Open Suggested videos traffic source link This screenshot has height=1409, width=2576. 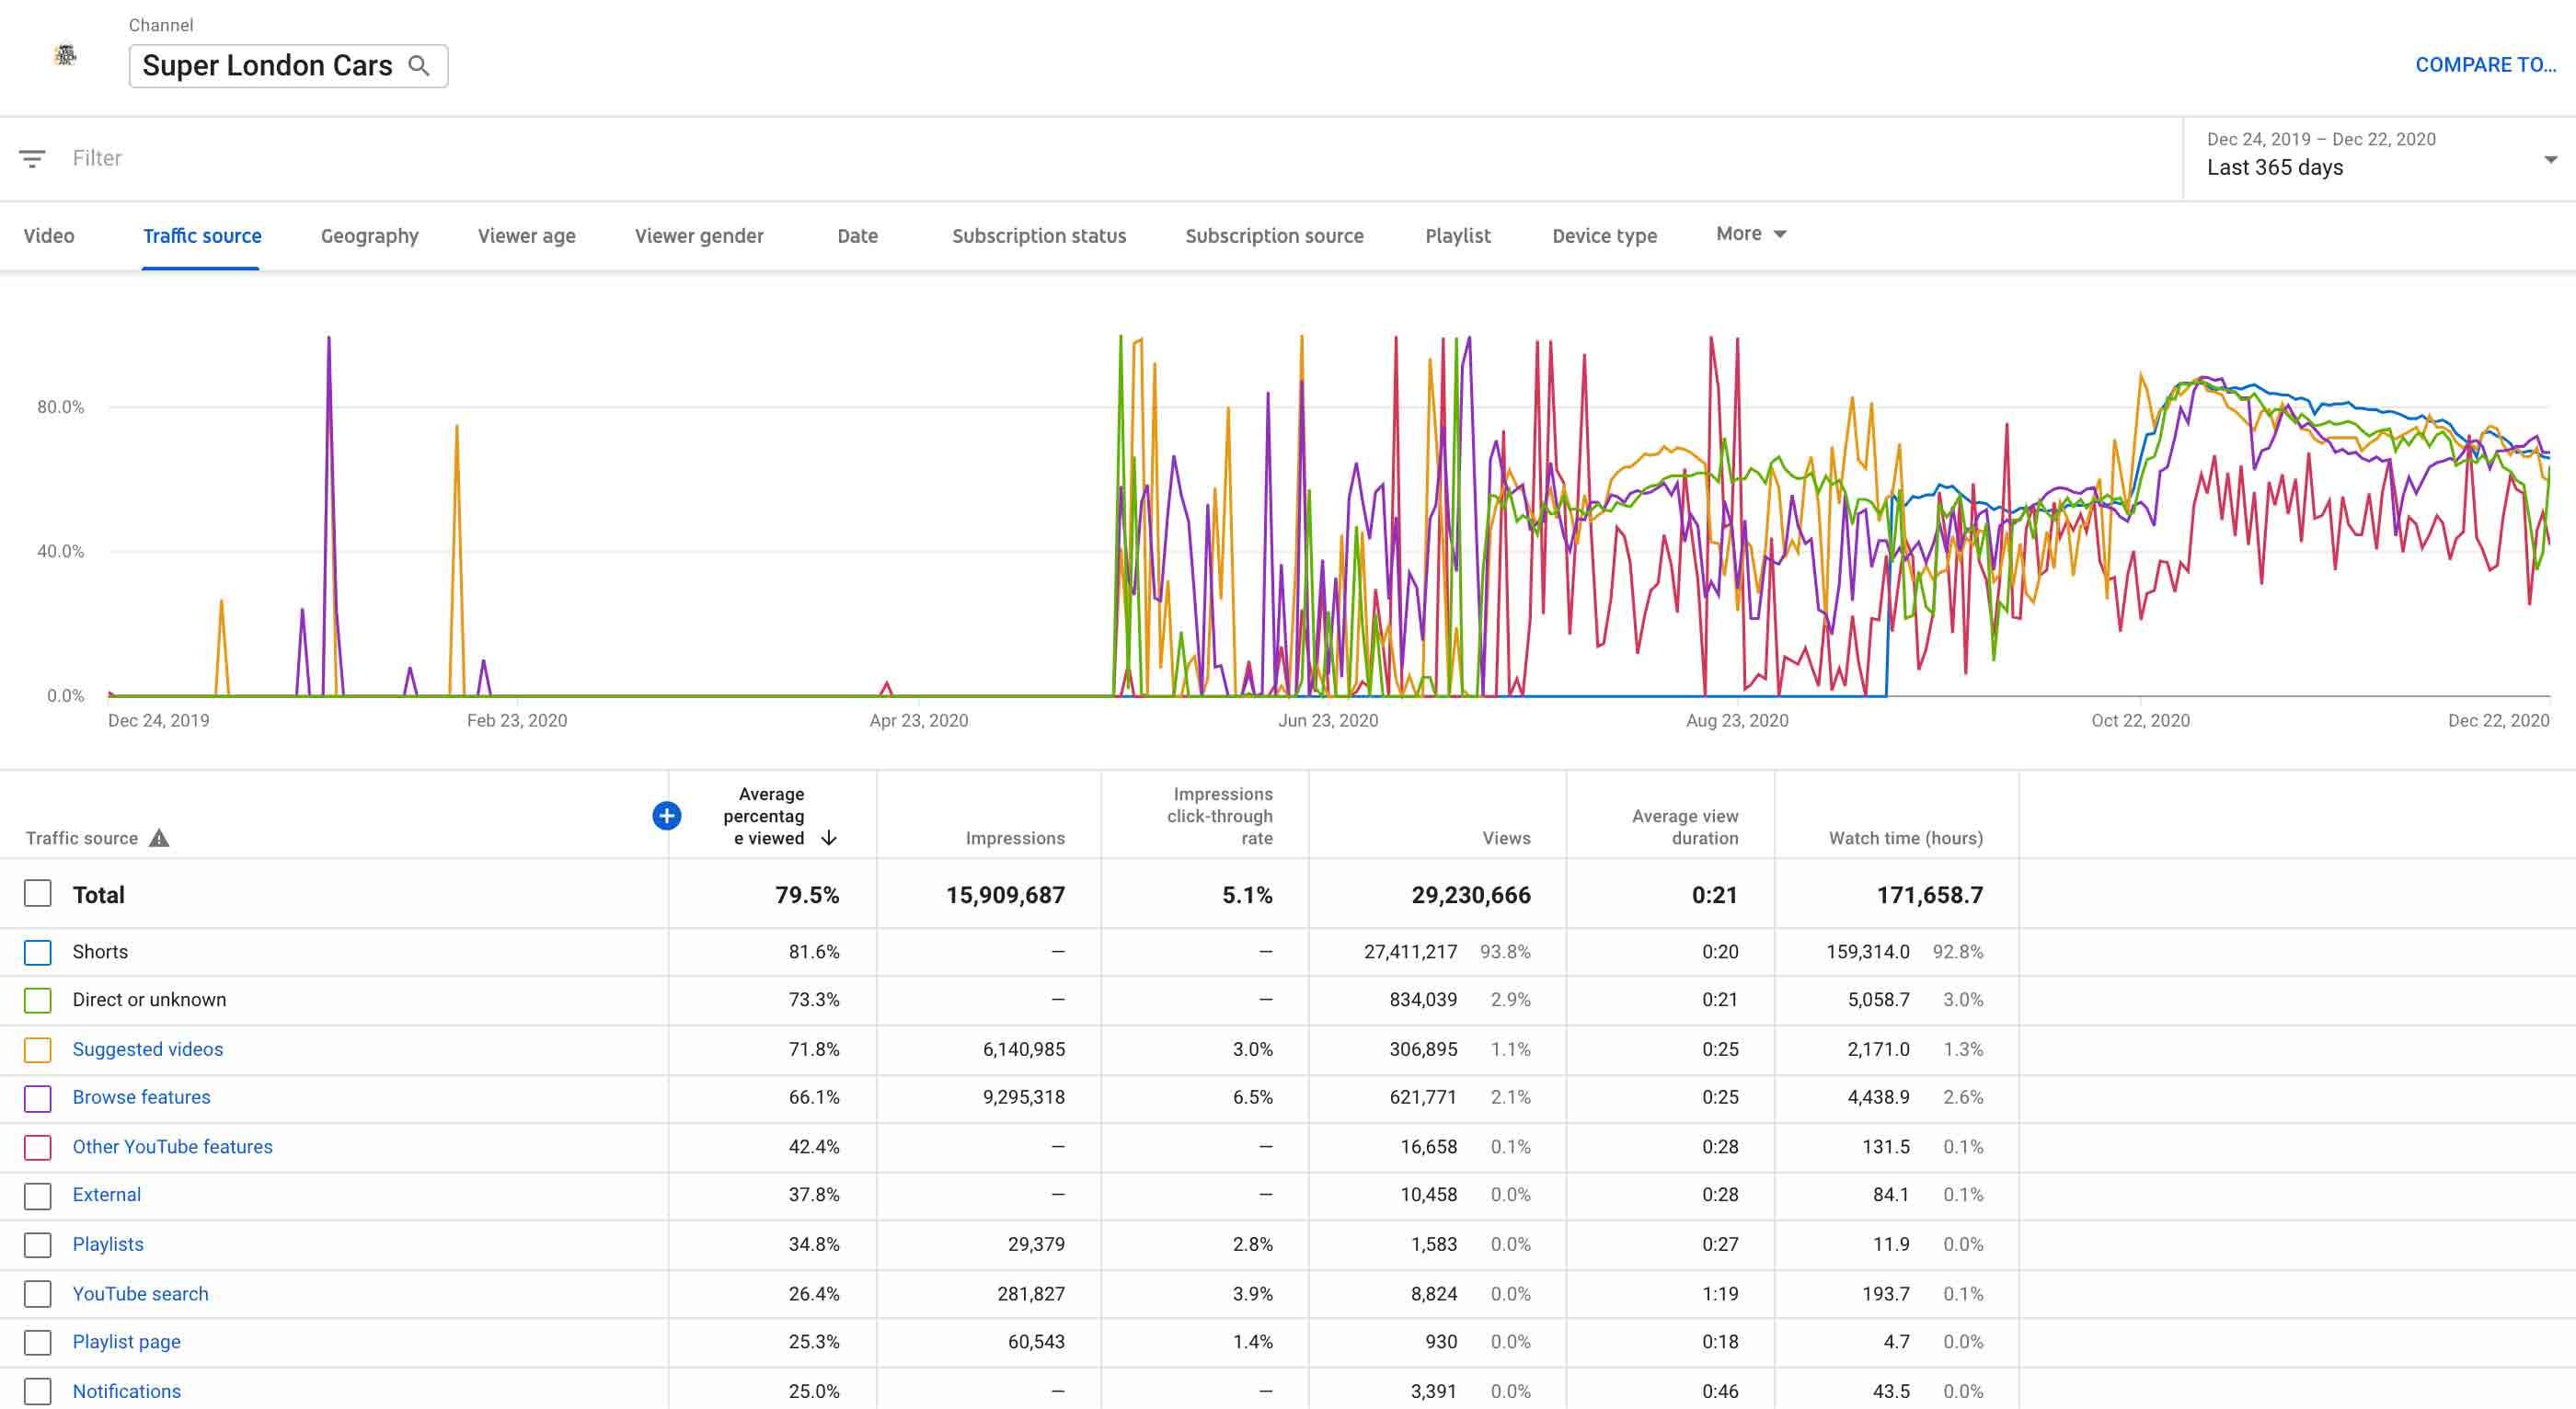click(148, 1049)
